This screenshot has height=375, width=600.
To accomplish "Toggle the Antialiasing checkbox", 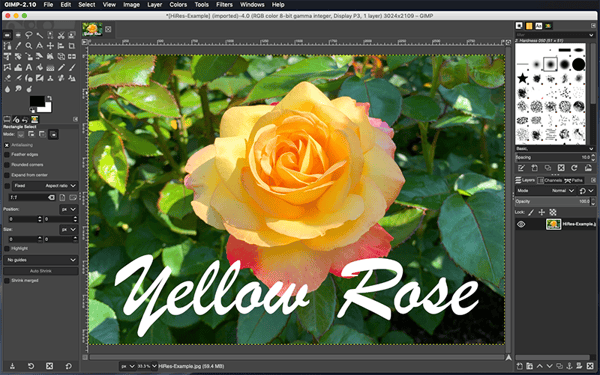I will pyautogui.click(x=7, y=145).
